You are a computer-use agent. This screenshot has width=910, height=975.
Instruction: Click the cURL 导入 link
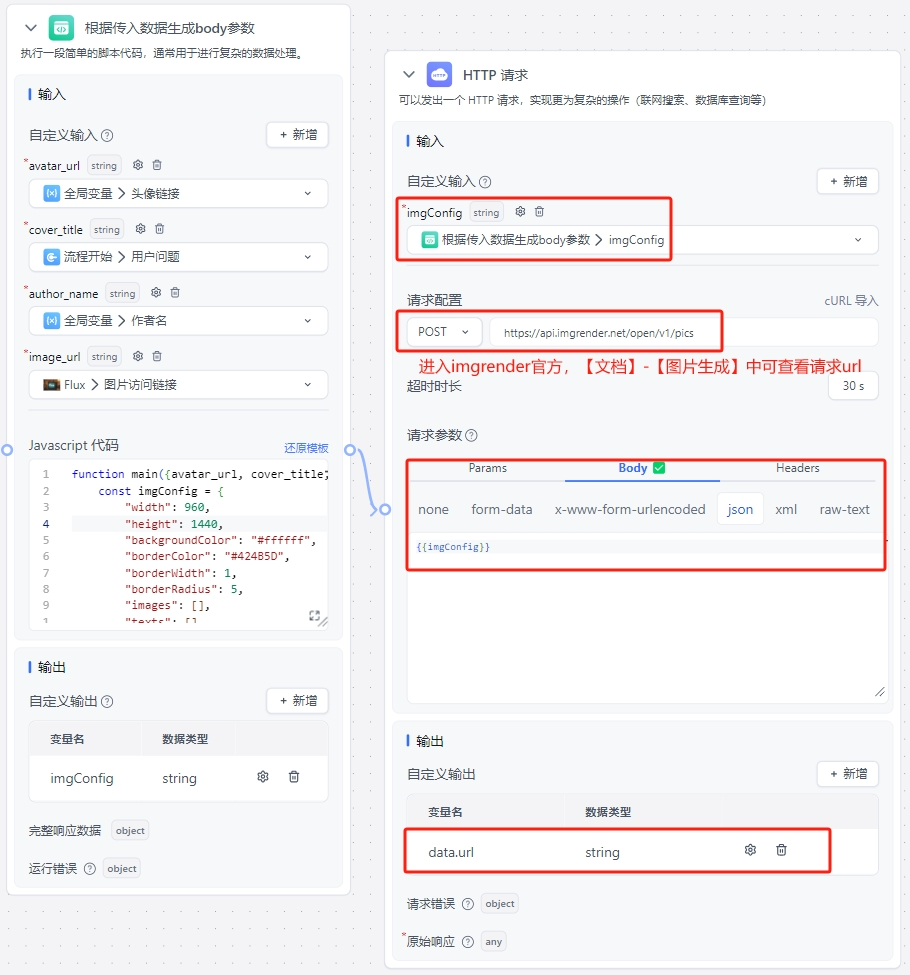pyautogui.click(x=851, y=301)
